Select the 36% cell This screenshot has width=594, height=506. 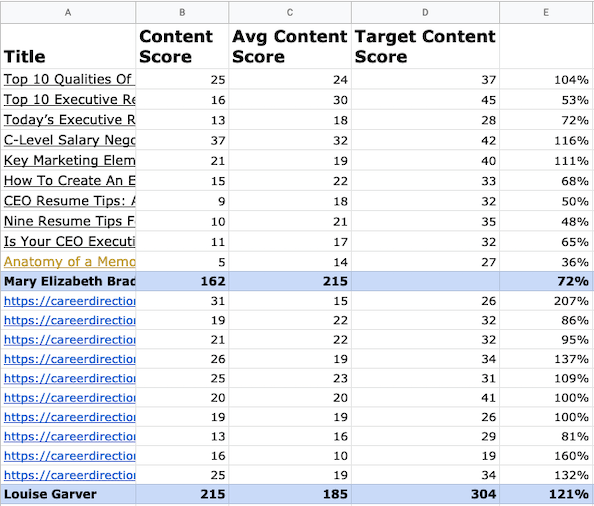point(546,262)
